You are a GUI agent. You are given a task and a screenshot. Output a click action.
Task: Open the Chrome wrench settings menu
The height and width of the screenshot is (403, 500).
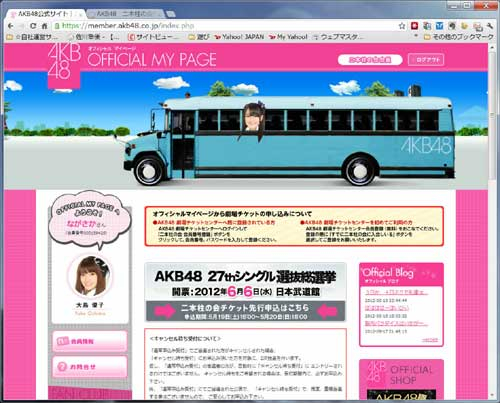(489, 26)
